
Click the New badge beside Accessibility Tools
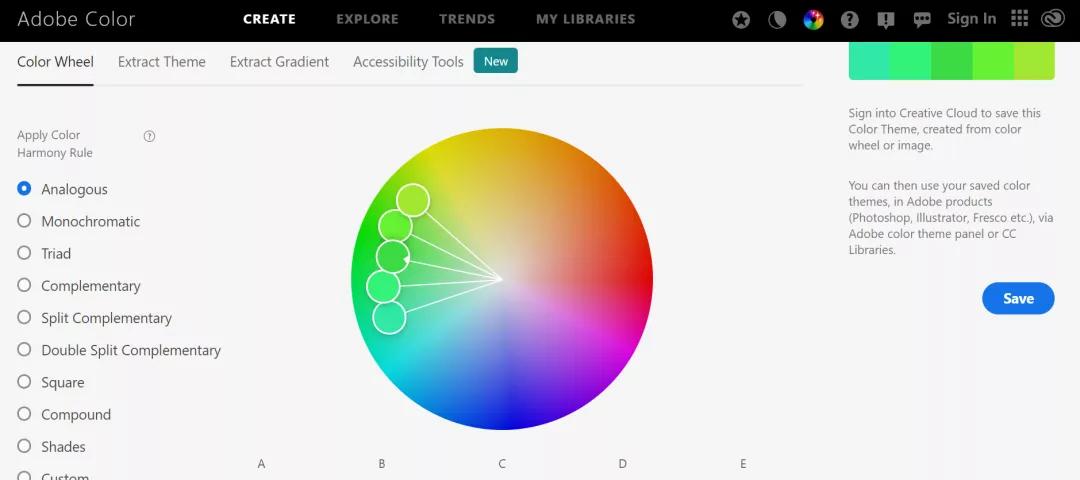[x=496, y=61]
